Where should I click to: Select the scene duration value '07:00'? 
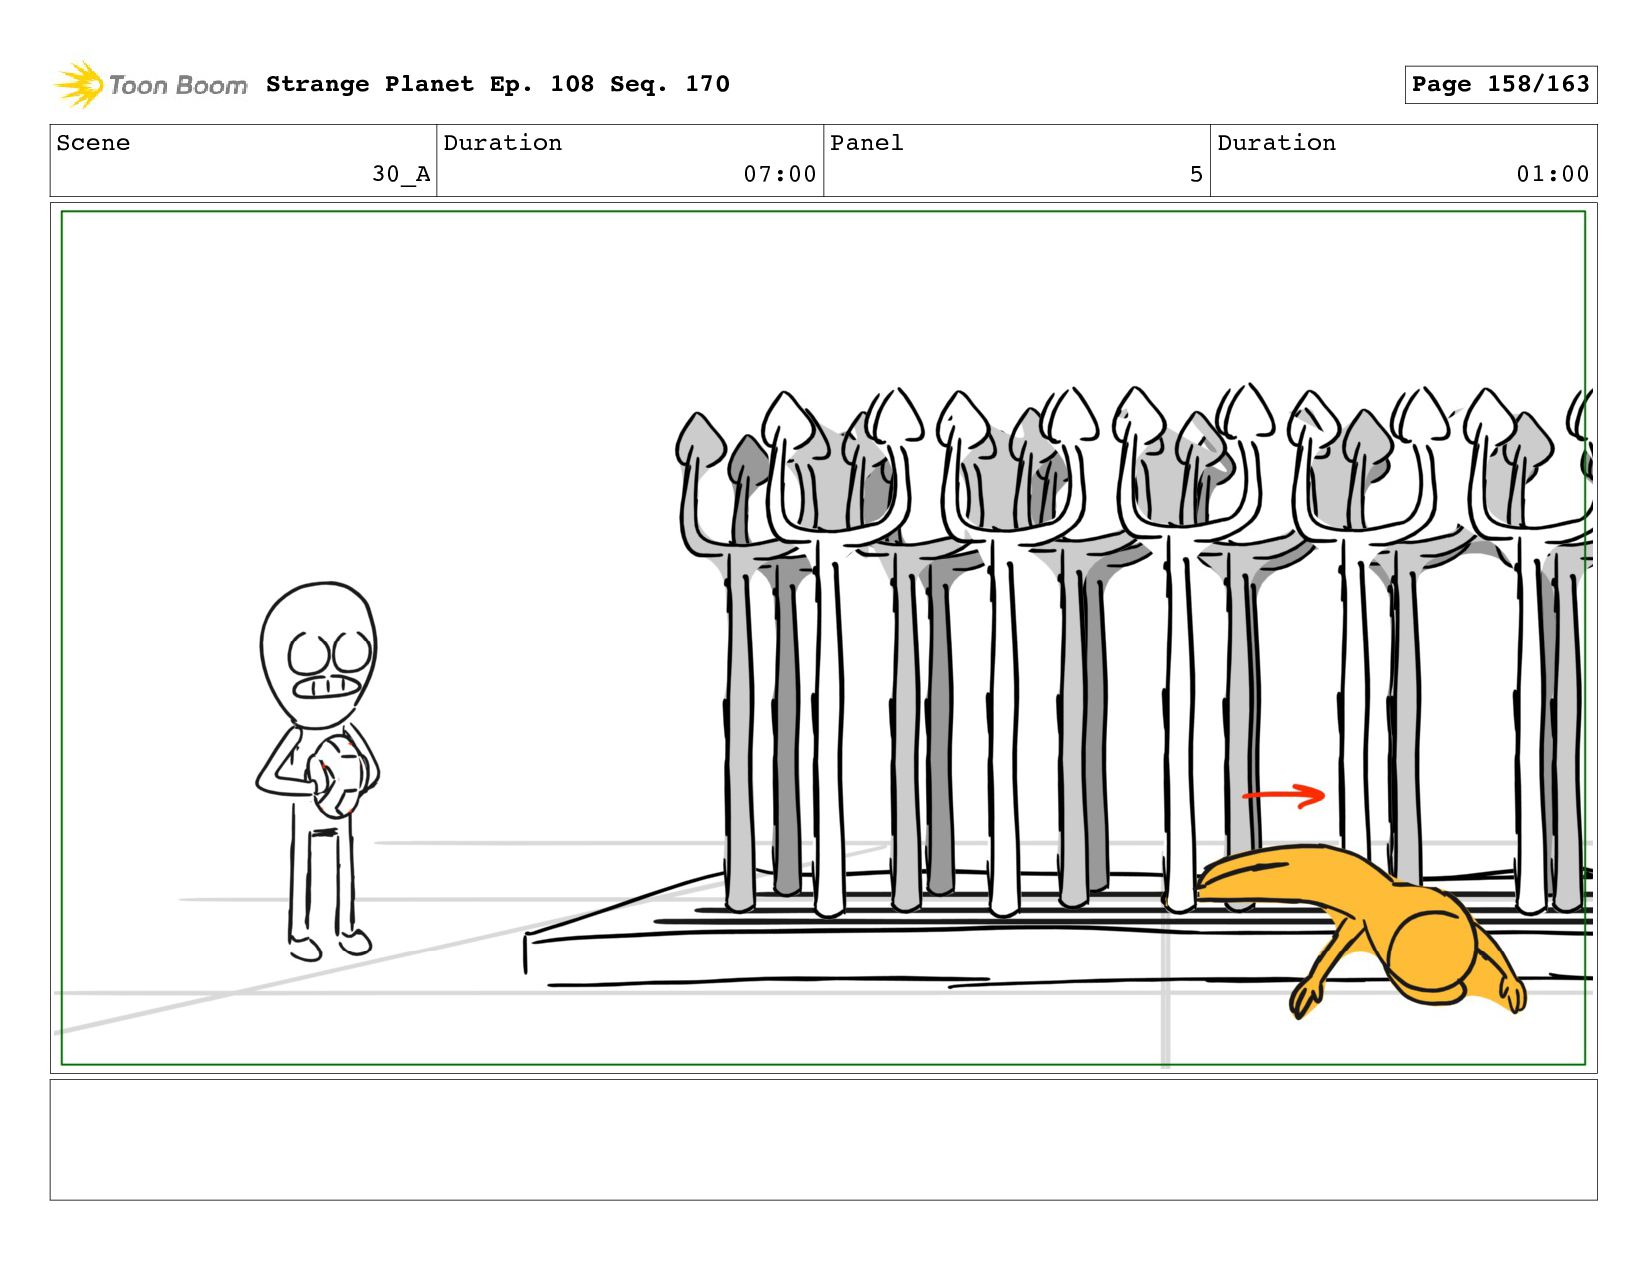point(780,174)
